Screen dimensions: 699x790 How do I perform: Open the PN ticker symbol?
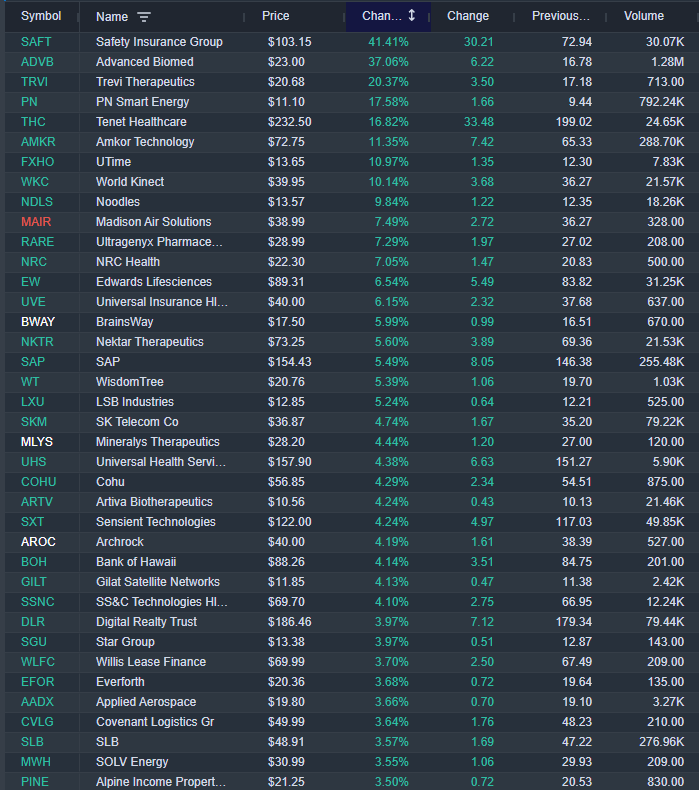[29, 102]
